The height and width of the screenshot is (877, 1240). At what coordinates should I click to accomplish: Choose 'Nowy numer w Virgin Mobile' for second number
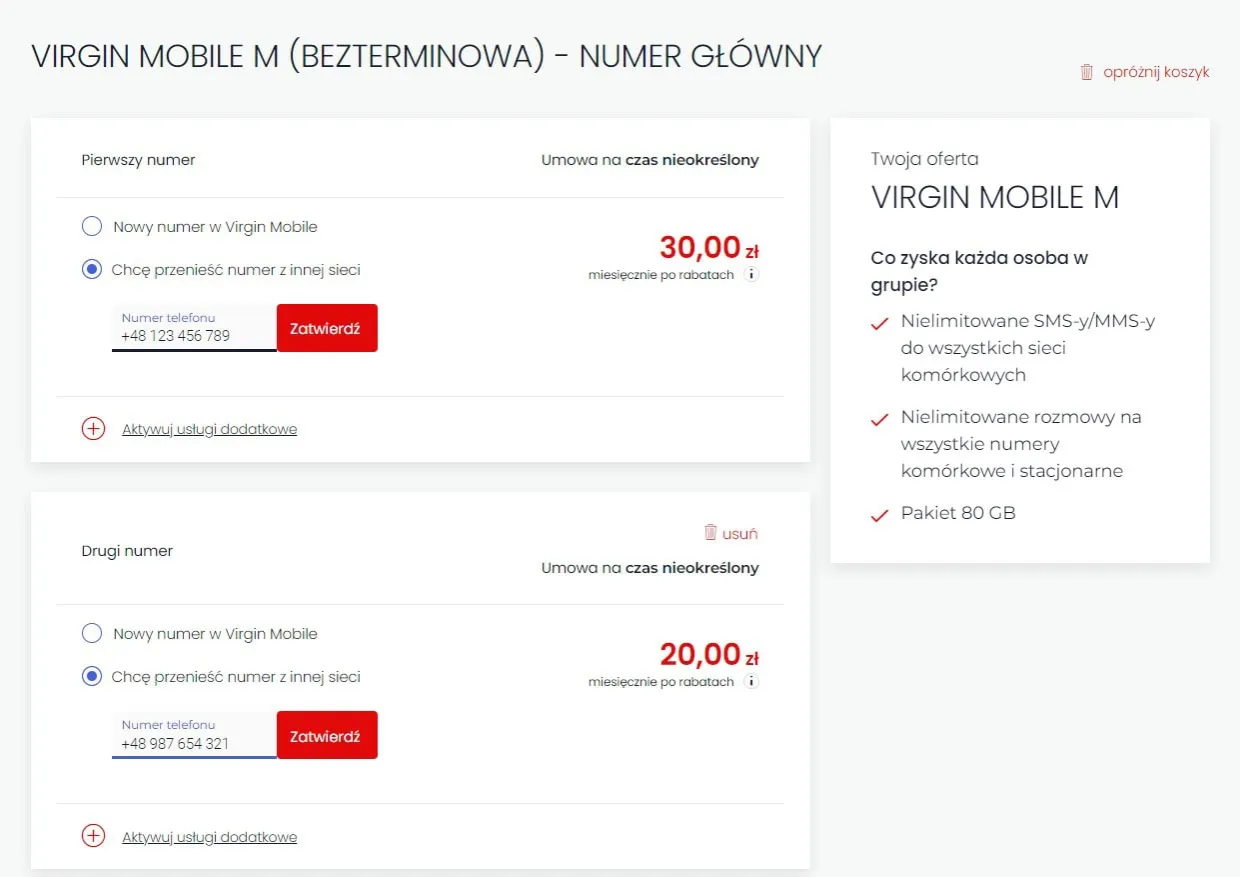click(92, 634)
